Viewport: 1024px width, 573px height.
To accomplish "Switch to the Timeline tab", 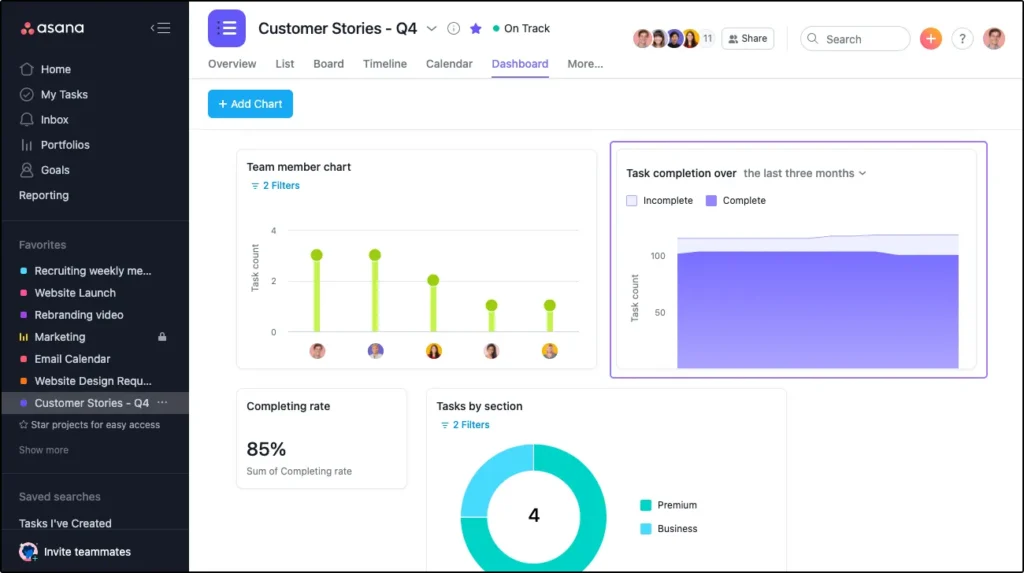I will coord(385,64).
